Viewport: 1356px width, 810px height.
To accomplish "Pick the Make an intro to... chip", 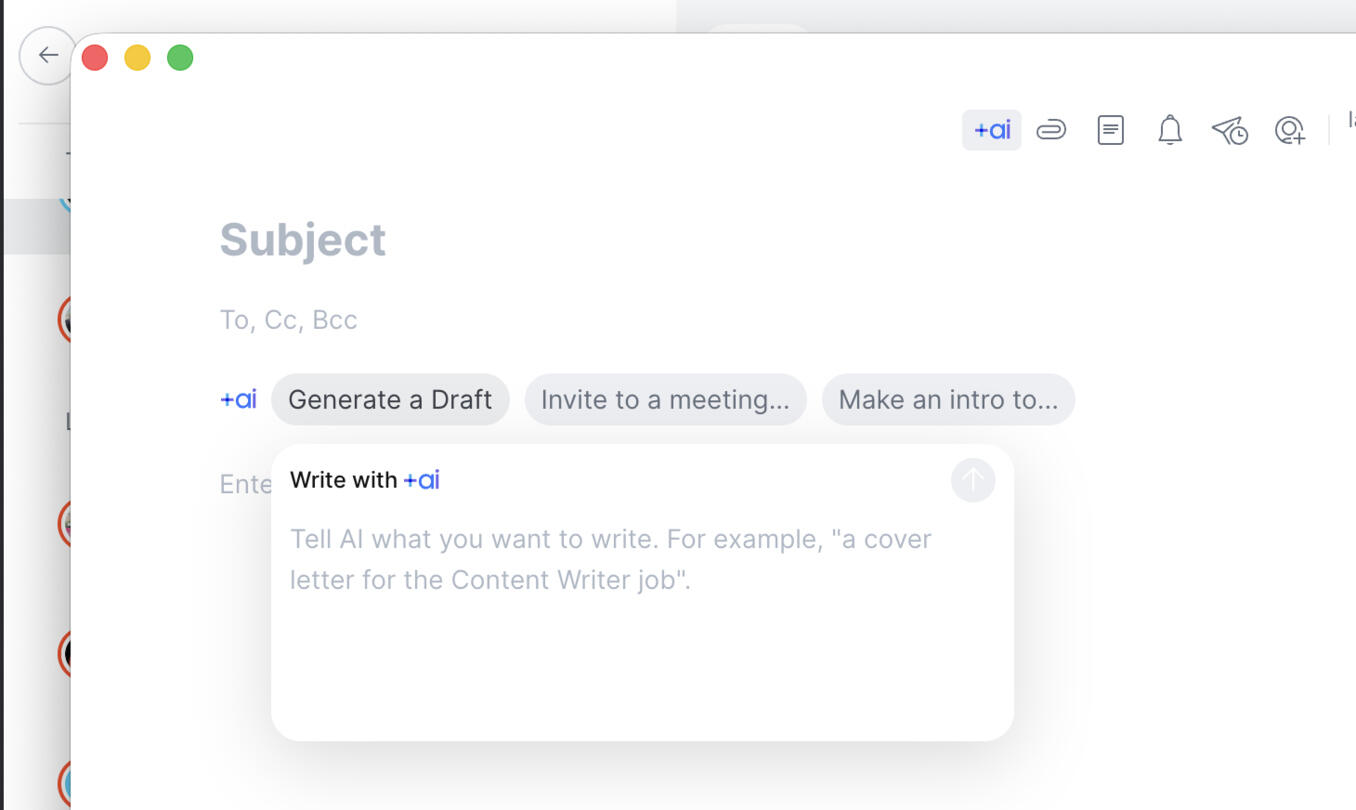I will pyautogui.click(x=948, y=399).
